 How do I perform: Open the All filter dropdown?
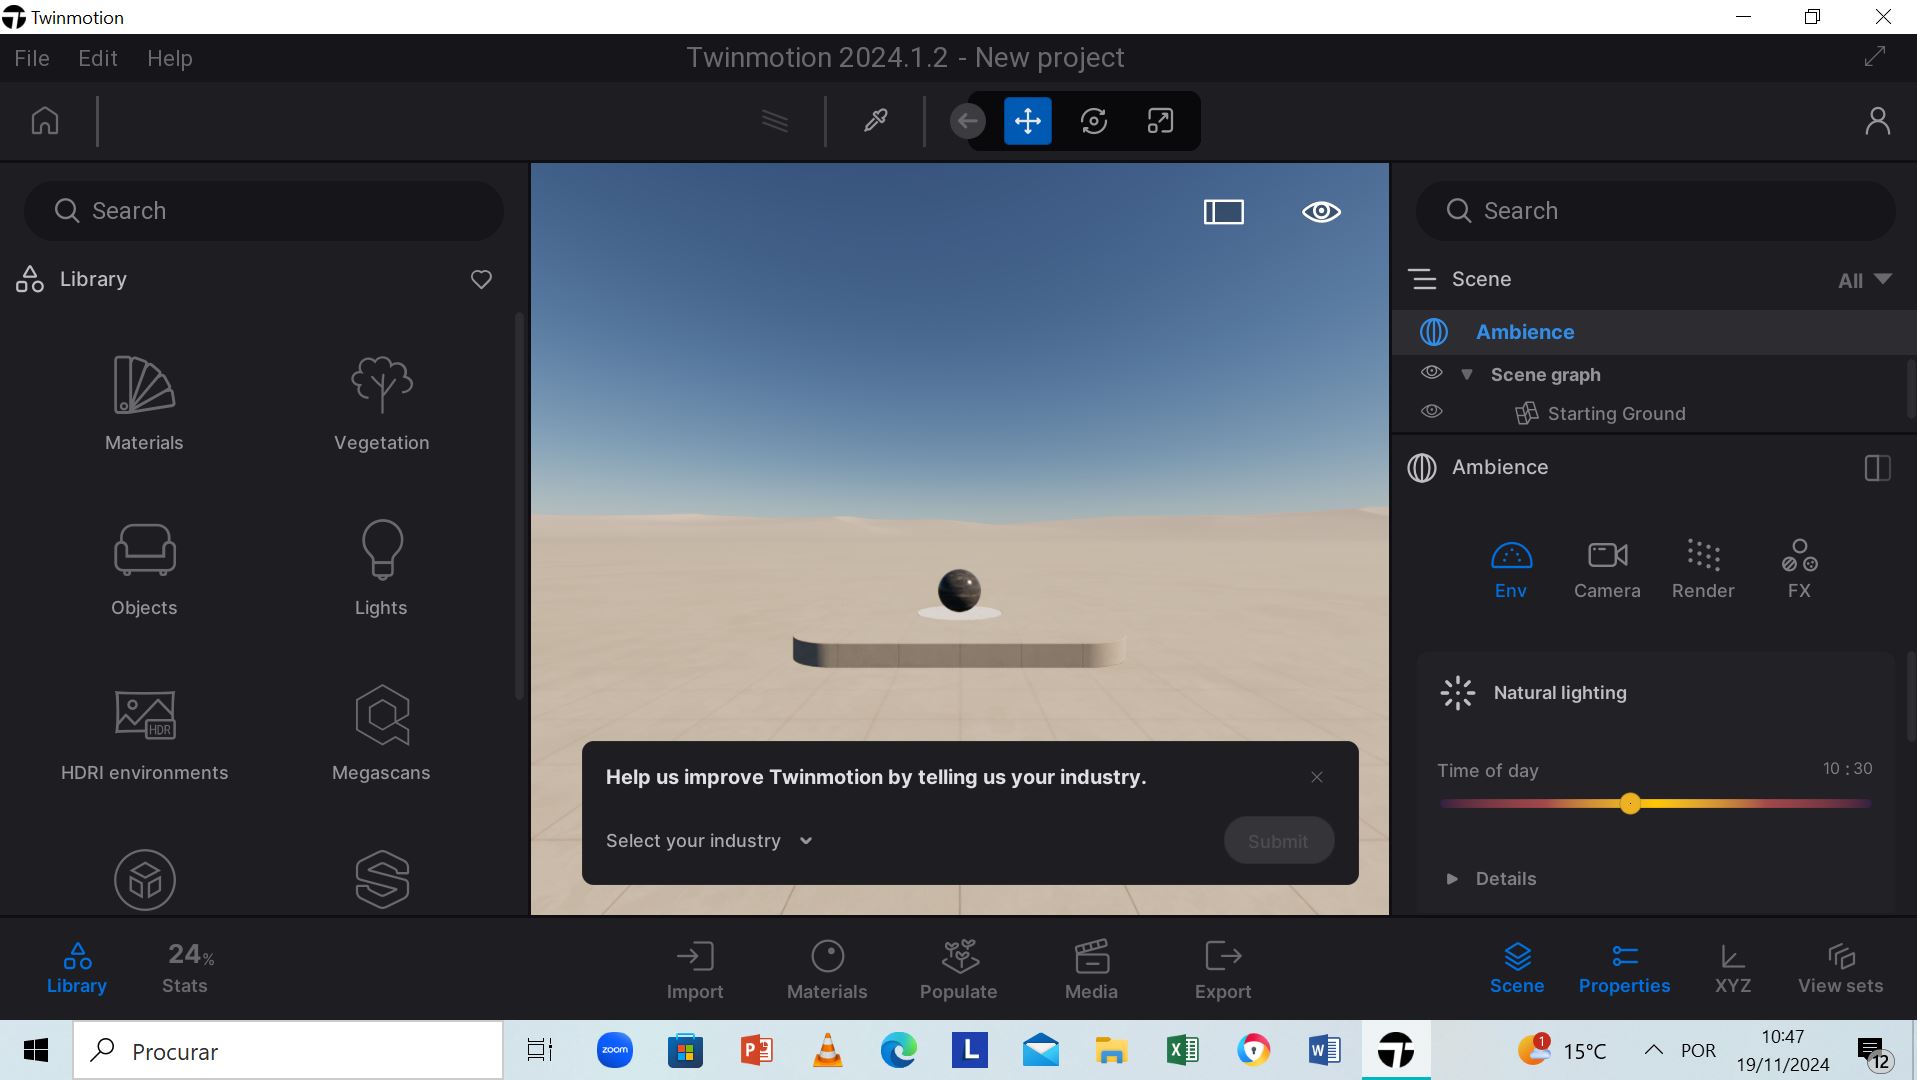1865,280
